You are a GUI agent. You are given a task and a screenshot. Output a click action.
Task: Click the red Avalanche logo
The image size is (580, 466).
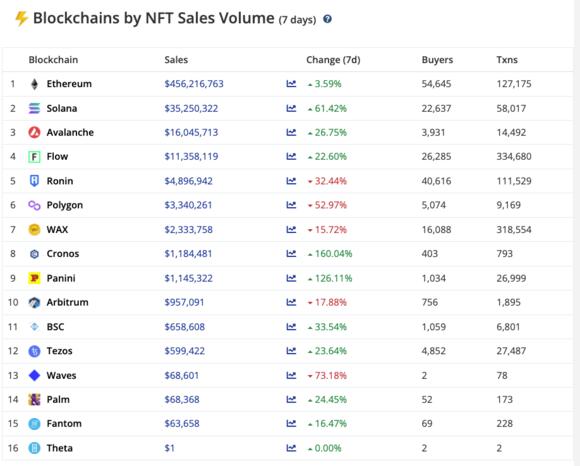click(x=34, y=132)
